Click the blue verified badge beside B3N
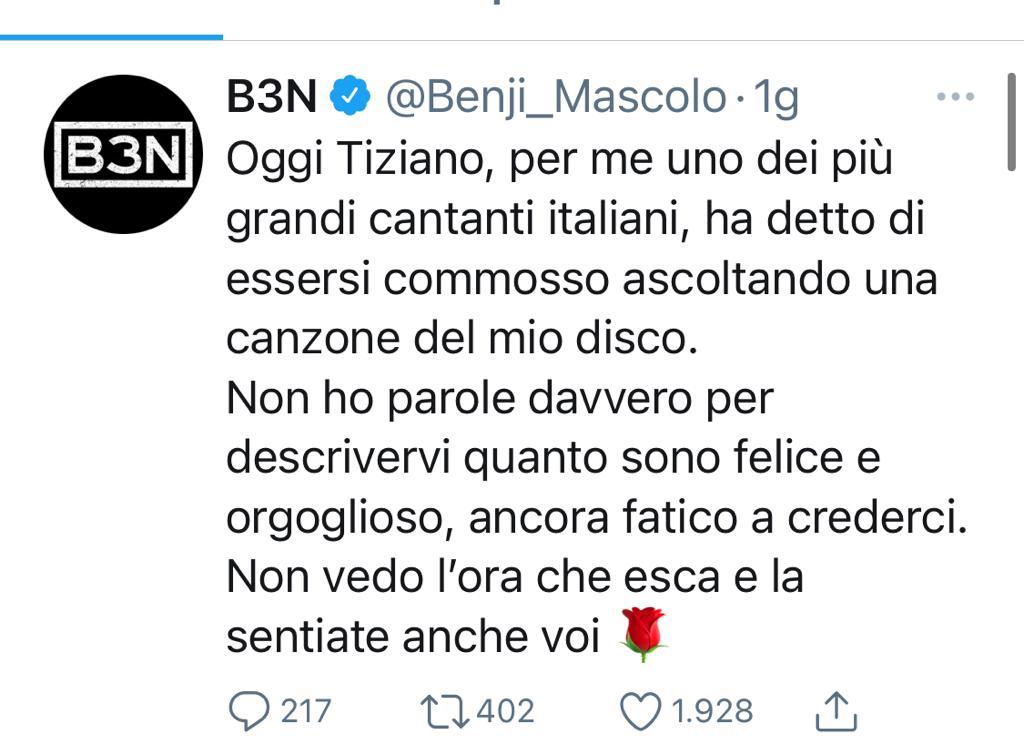Viewport: 1024px width, 755px height. pos(351,97)
